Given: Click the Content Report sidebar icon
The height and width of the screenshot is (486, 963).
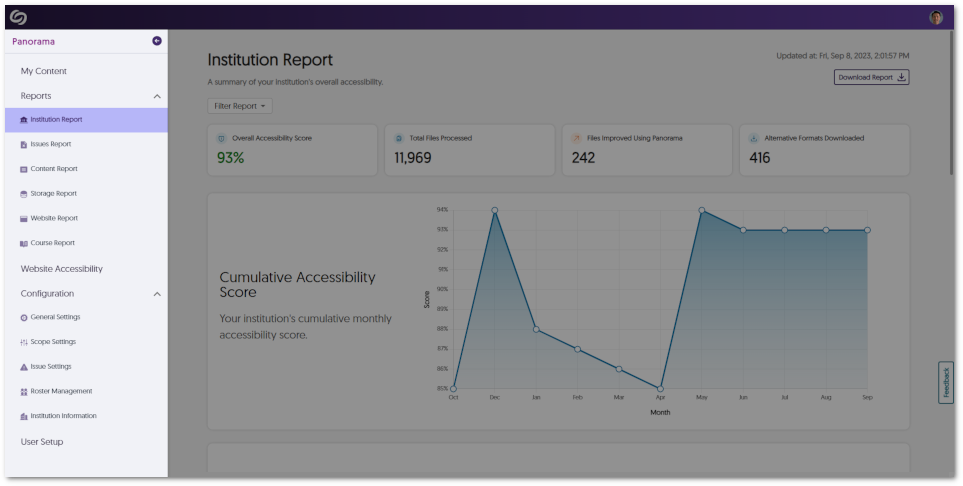Looking at the screenshot, I should point(24,169).
